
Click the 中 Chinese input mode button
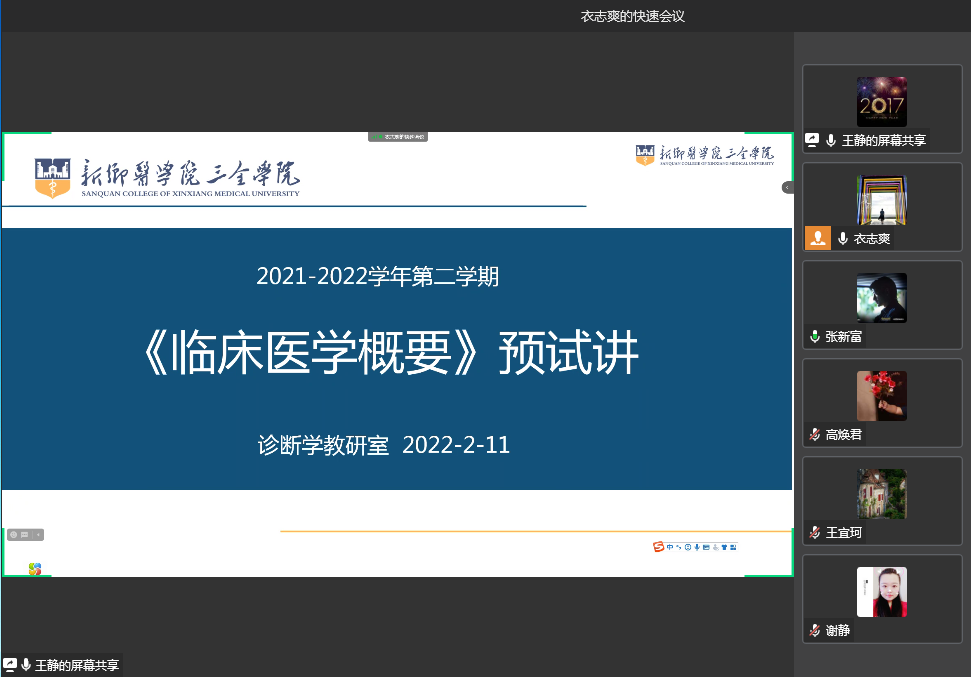[669, 546]
